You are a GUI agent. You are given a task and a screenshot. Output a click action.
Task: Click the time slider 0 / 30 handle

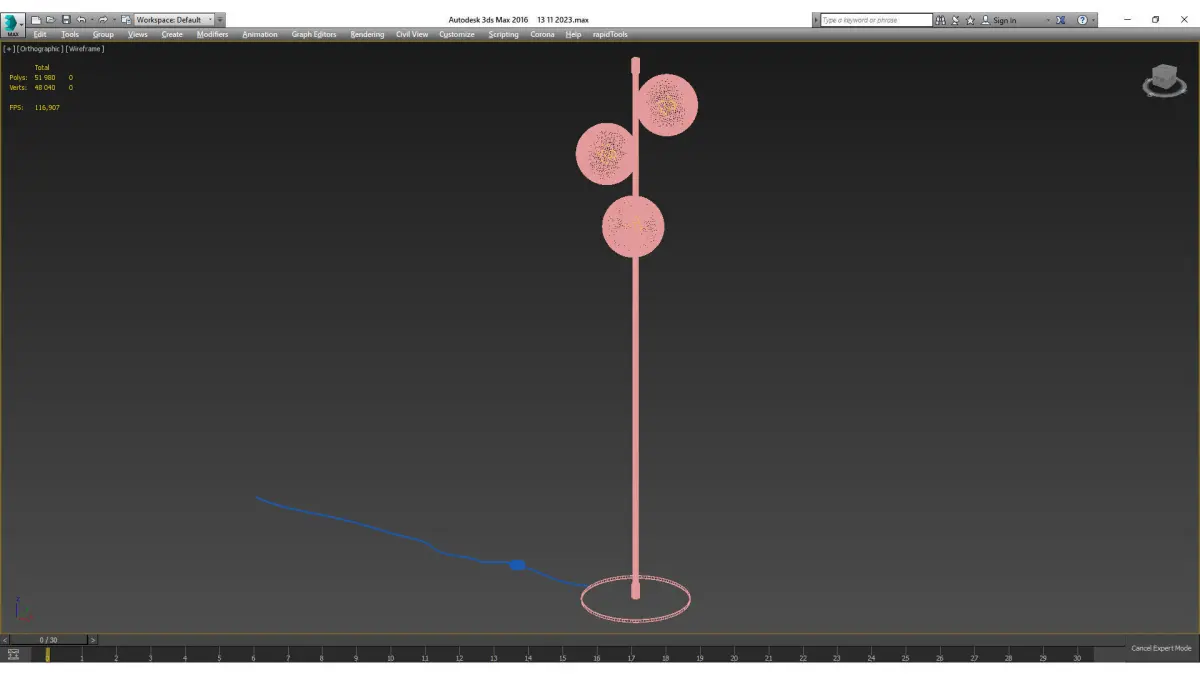pyautogui.click(x=48, y=640)
